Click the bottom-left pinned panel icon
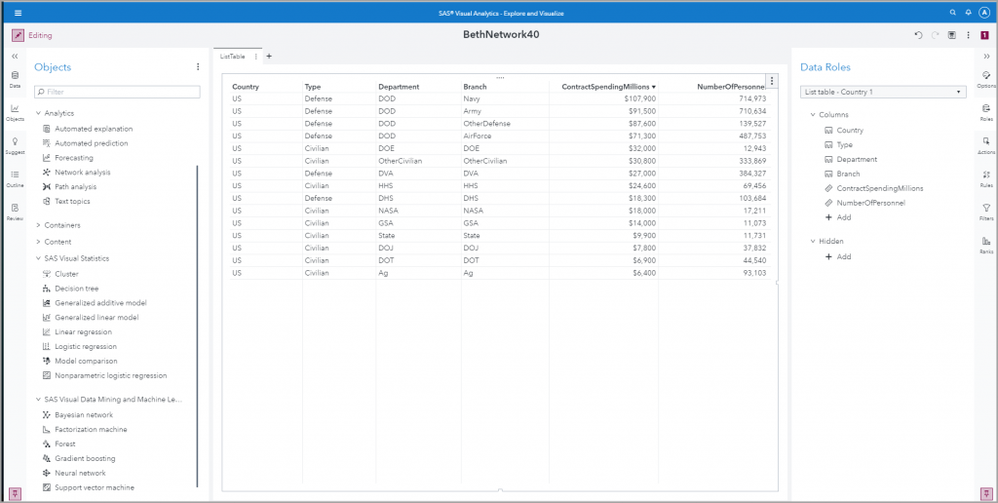 coord(15,493)
